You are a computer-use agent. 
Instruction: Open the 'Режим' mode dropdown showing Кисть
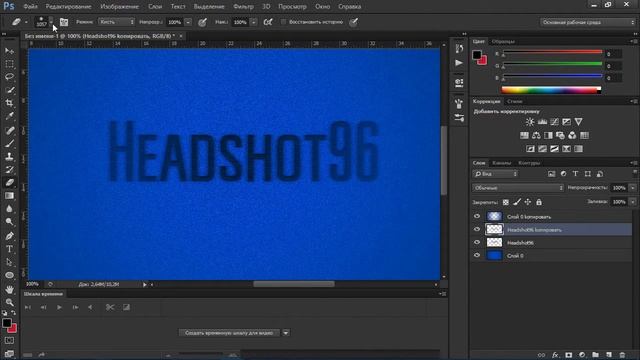(x=116, y=22)
